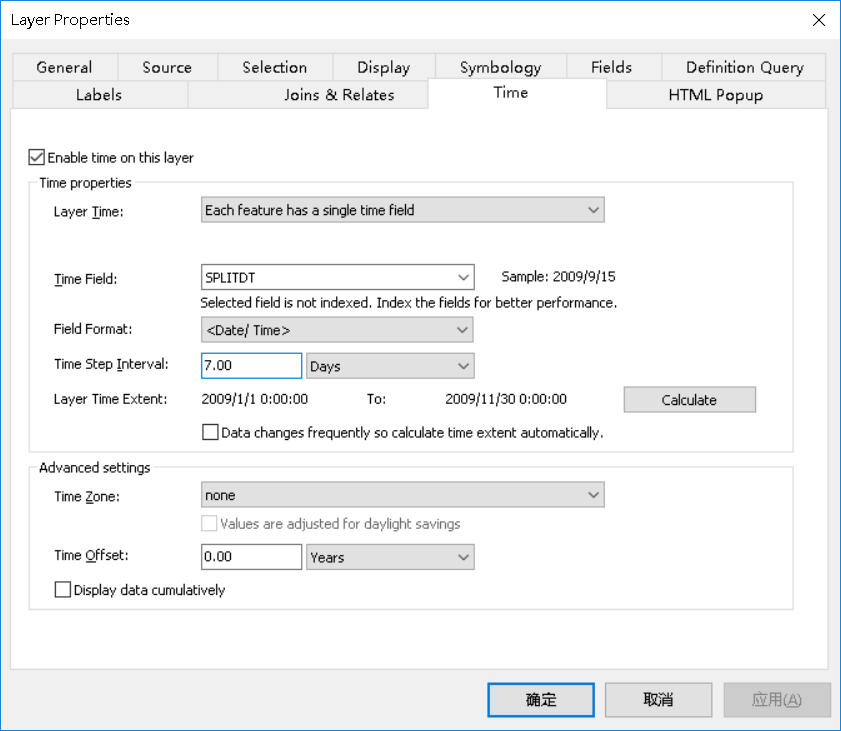Open the Time Field dropdown showing SPLITDT
Screen dimensions: 841x731
(x=463, y=277)
